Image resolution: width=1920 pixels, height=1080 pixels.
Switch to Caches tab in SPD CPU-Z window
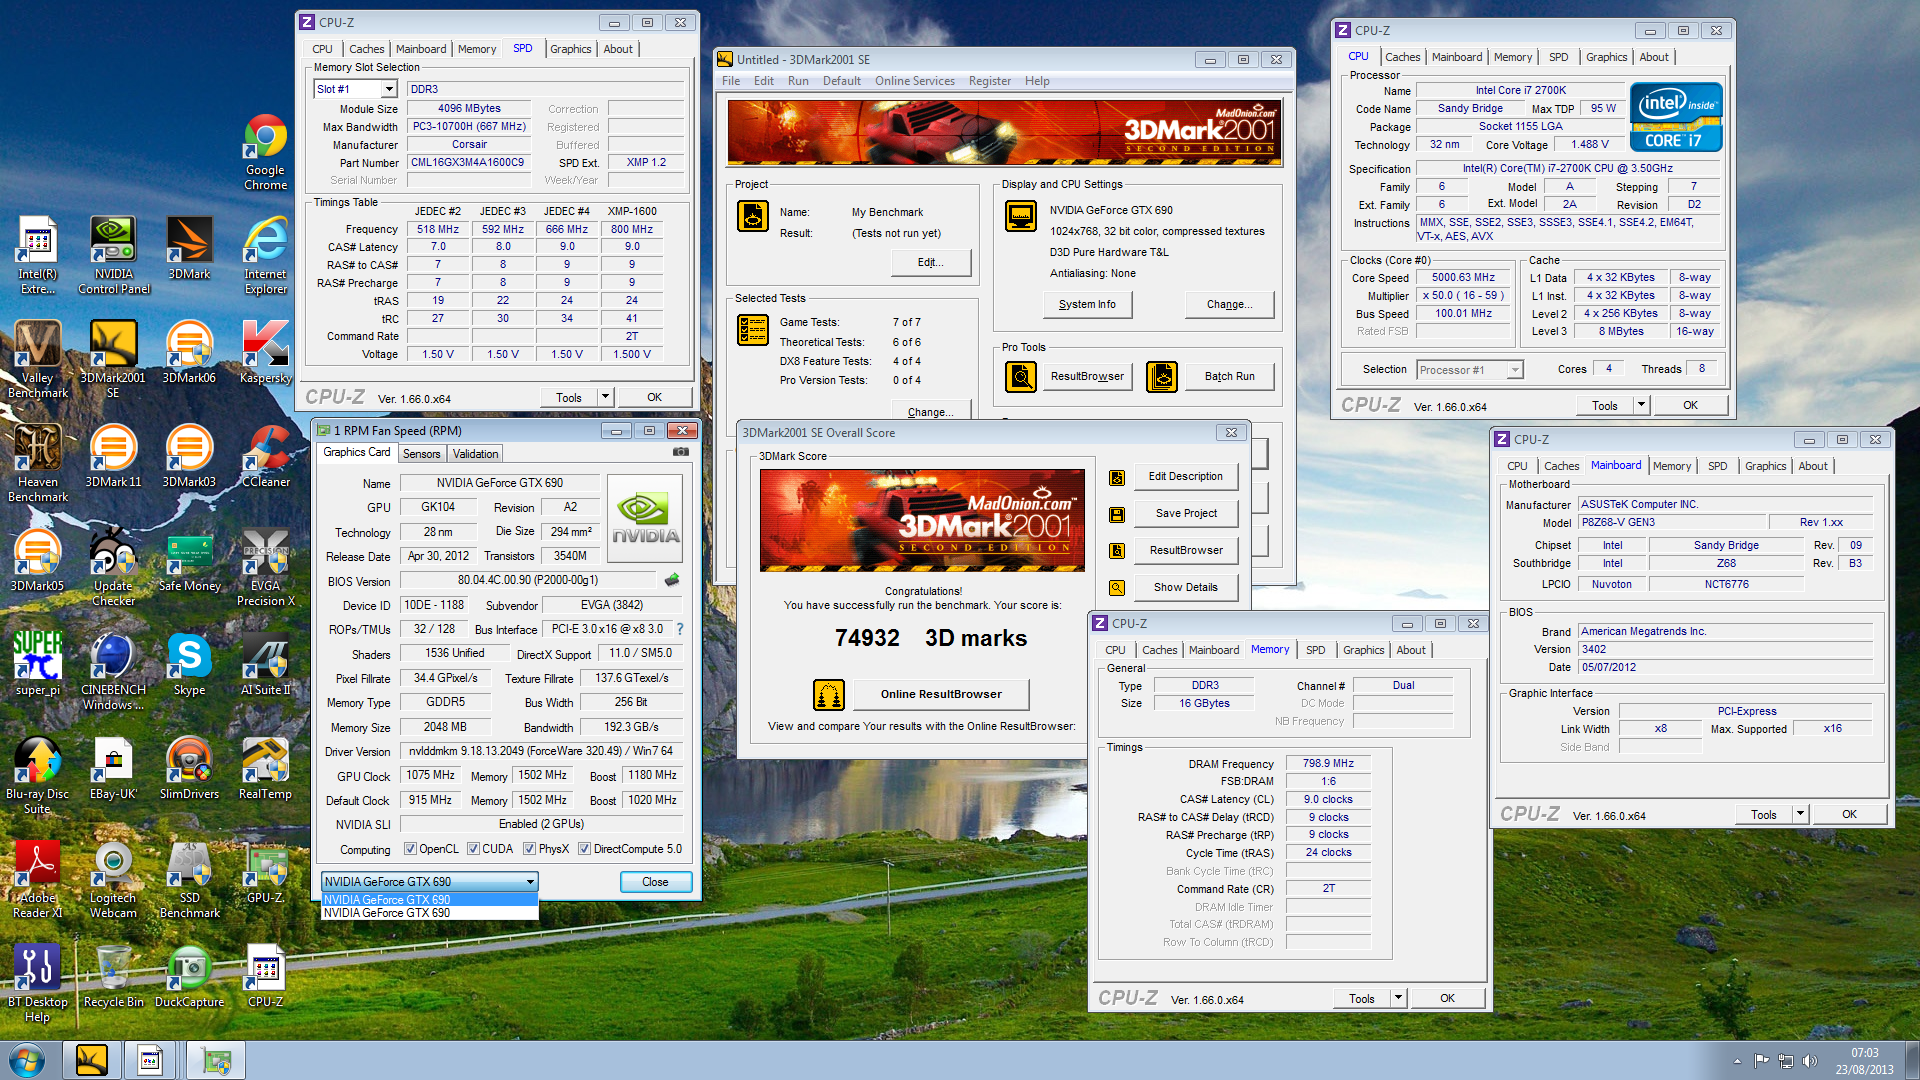(366, 49)
